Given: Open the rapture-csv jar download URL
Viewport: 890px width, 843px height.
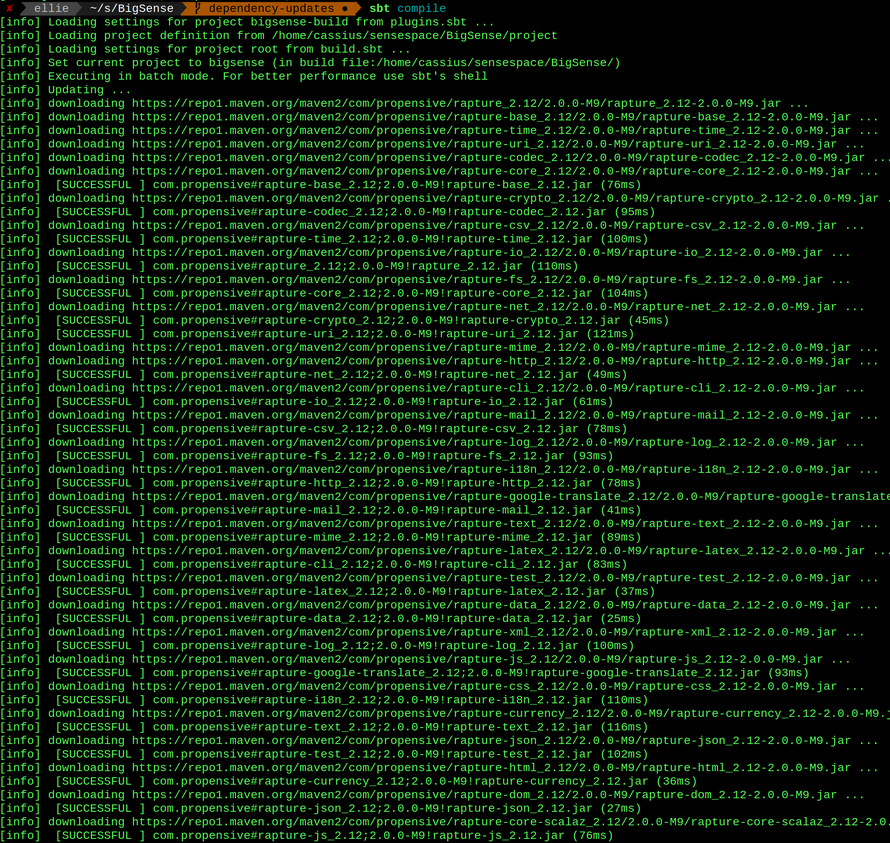Looking at the screenshot, I should coord(484,225).
